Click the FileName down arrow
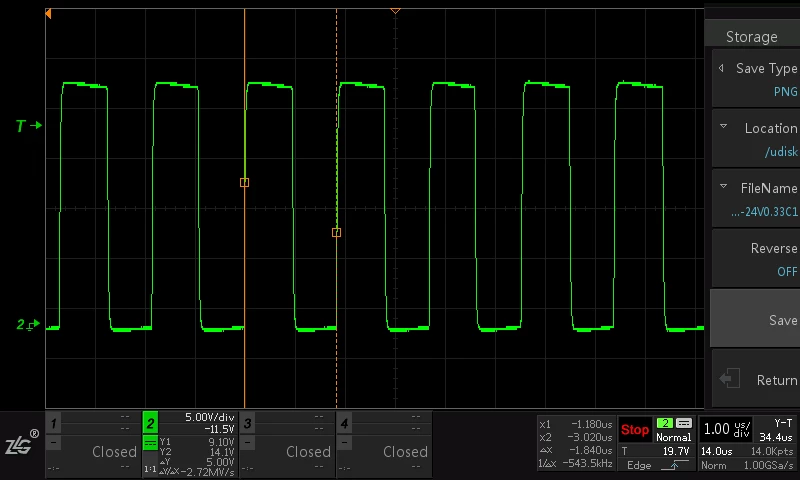800x480 pixels. 723,186
